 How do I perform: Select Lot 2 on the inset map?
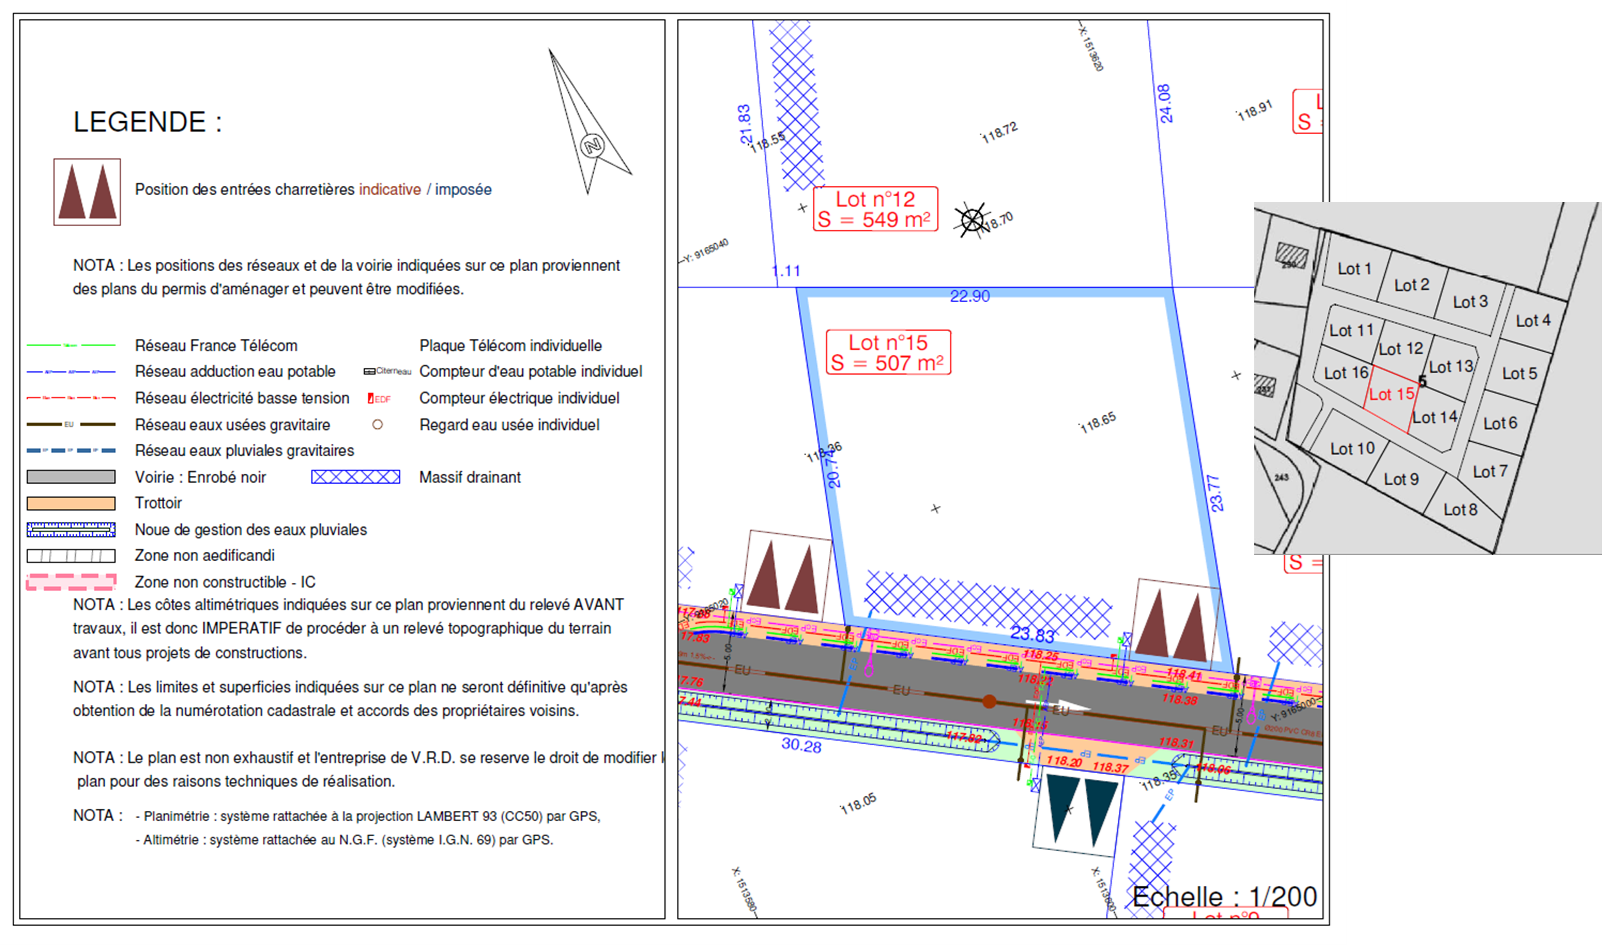(x=1412, y=285)
